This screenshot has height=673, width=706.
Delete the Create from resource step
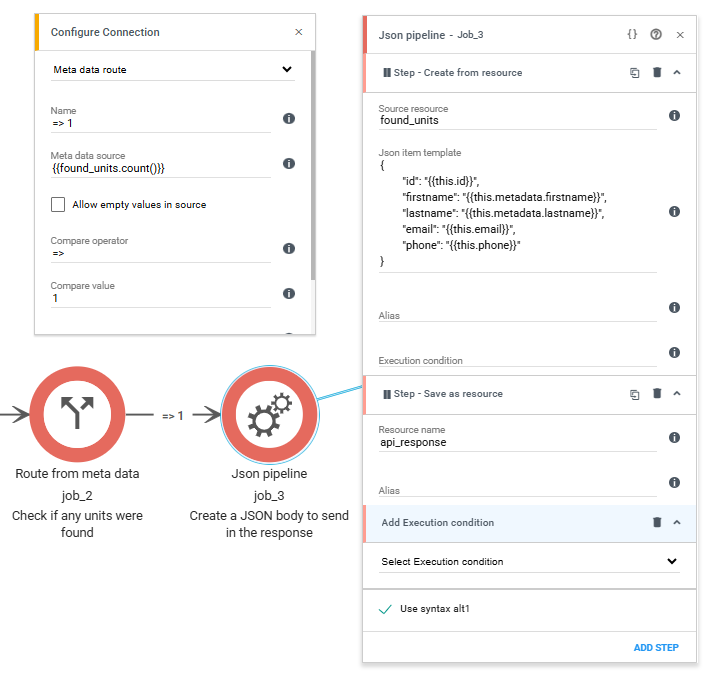point(657,72)
